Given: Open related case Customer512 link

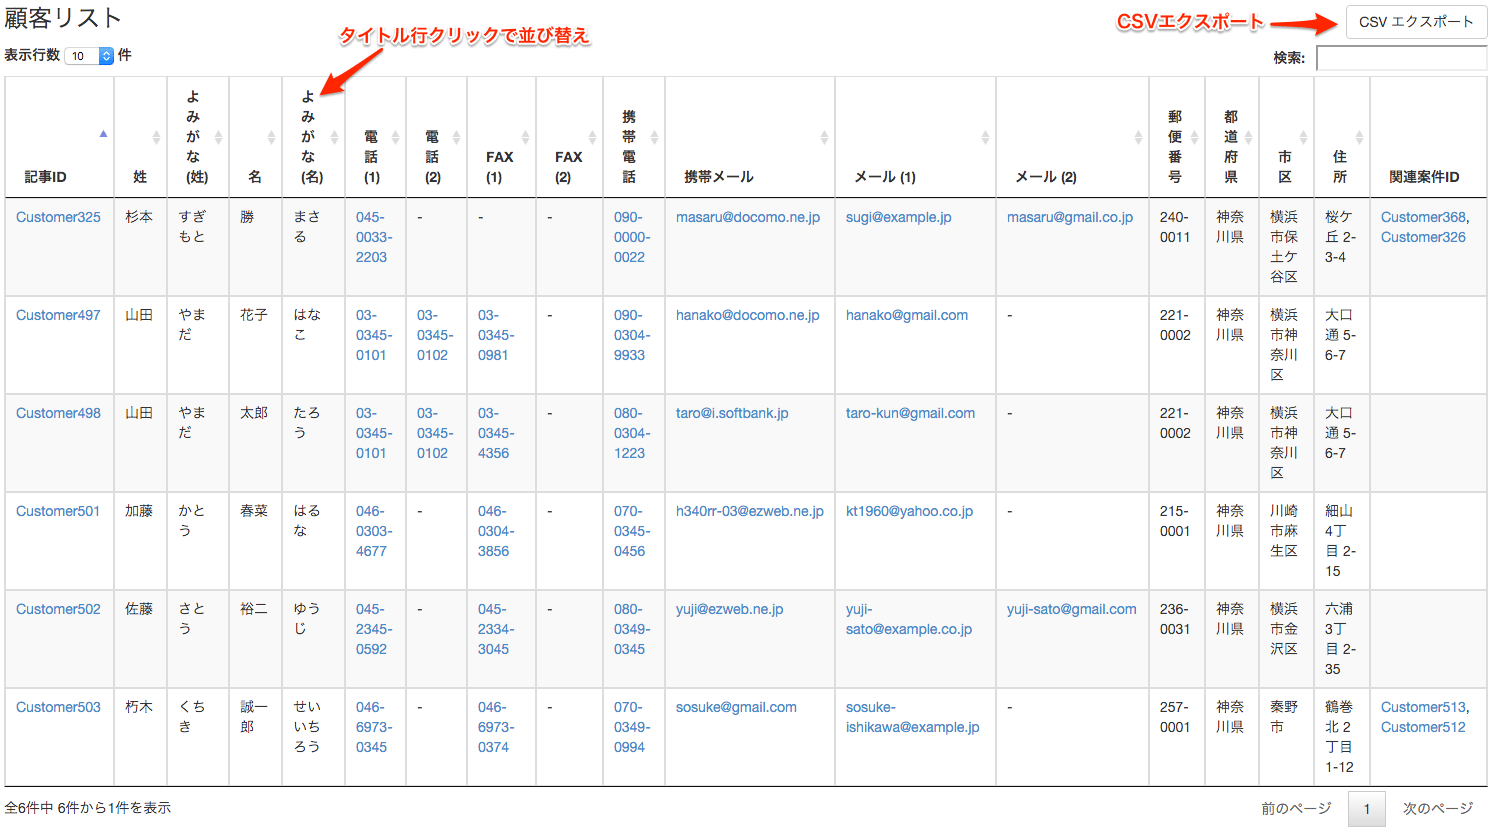Looking at the screenshot, I should click(1423, 727).
